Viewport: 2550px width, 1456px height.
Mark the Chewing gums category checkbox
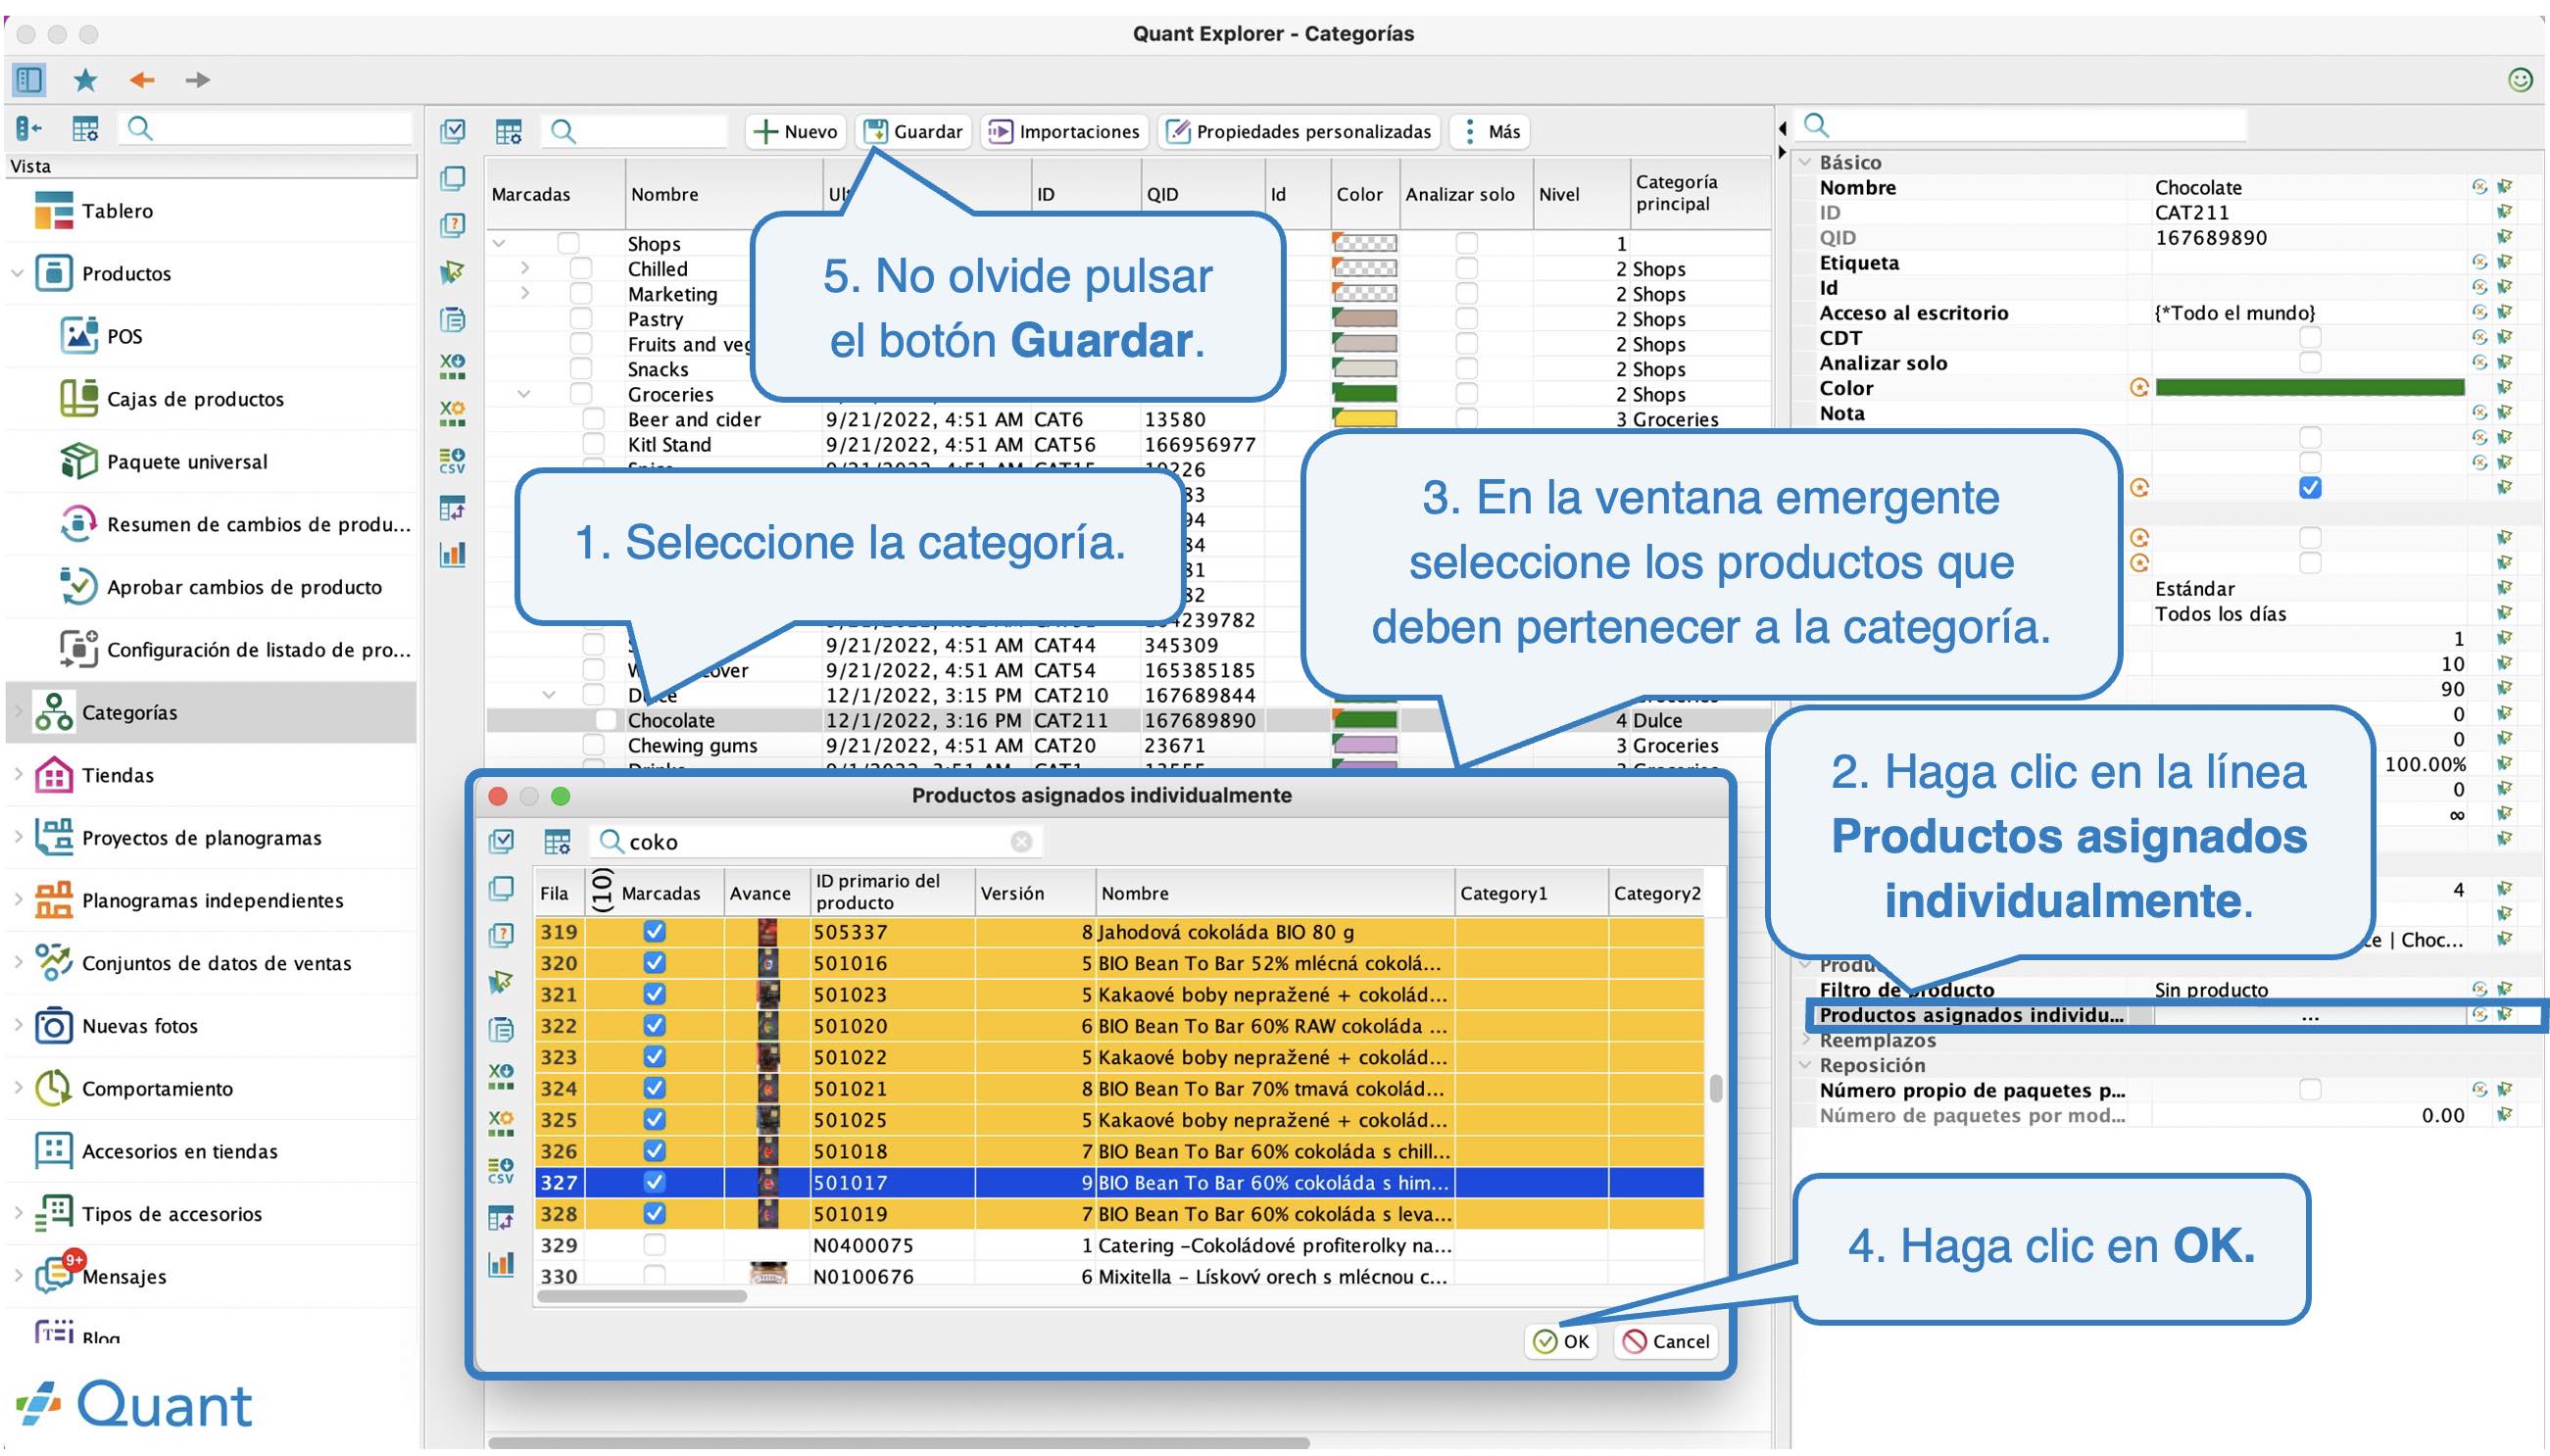[593, 745]
